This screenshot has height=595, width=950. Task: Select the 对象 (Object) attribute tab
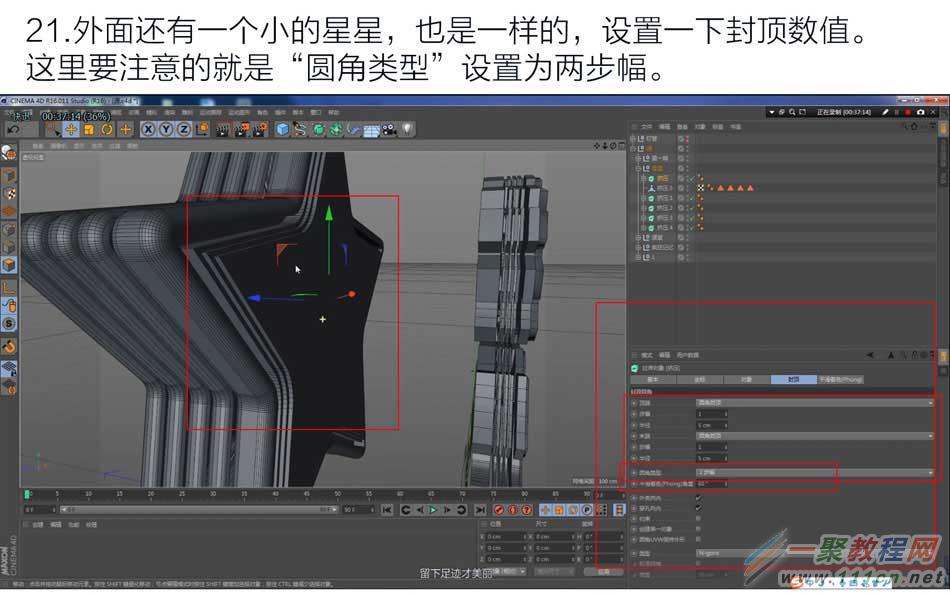click(x=746, y=379)
